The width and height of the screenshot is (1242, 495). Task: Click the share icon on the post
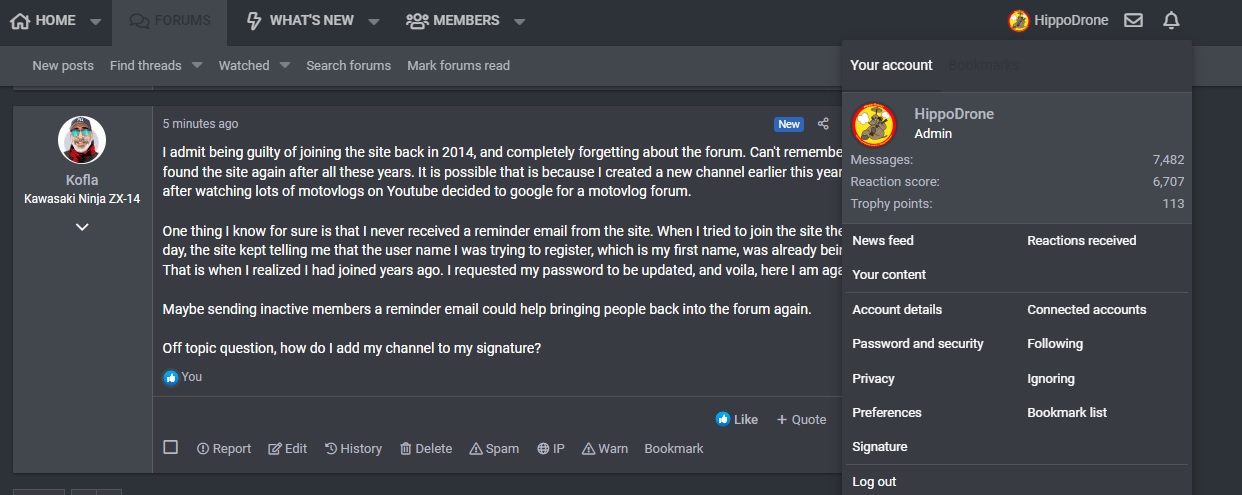pos(823,124)
